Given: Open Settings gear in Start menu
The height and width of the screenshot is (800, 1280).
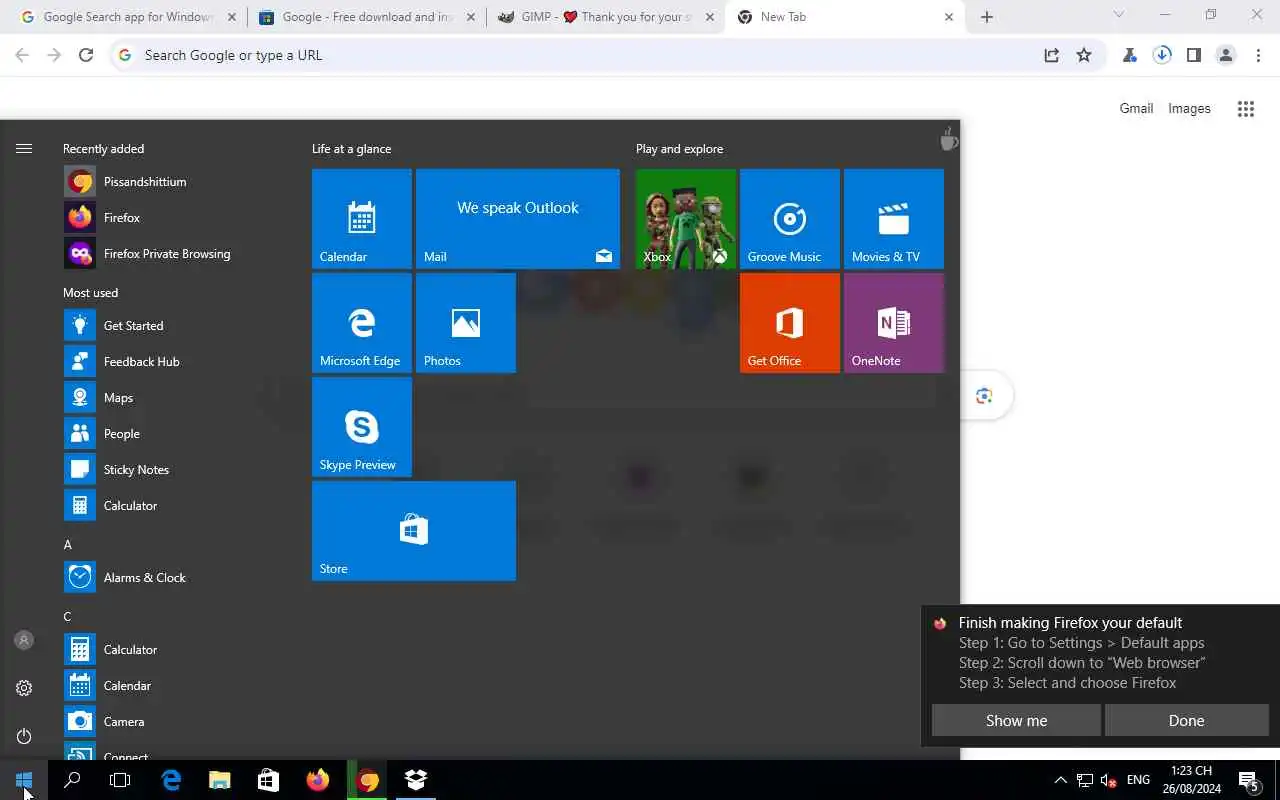Looking at the screenshot, I should 24,688.
